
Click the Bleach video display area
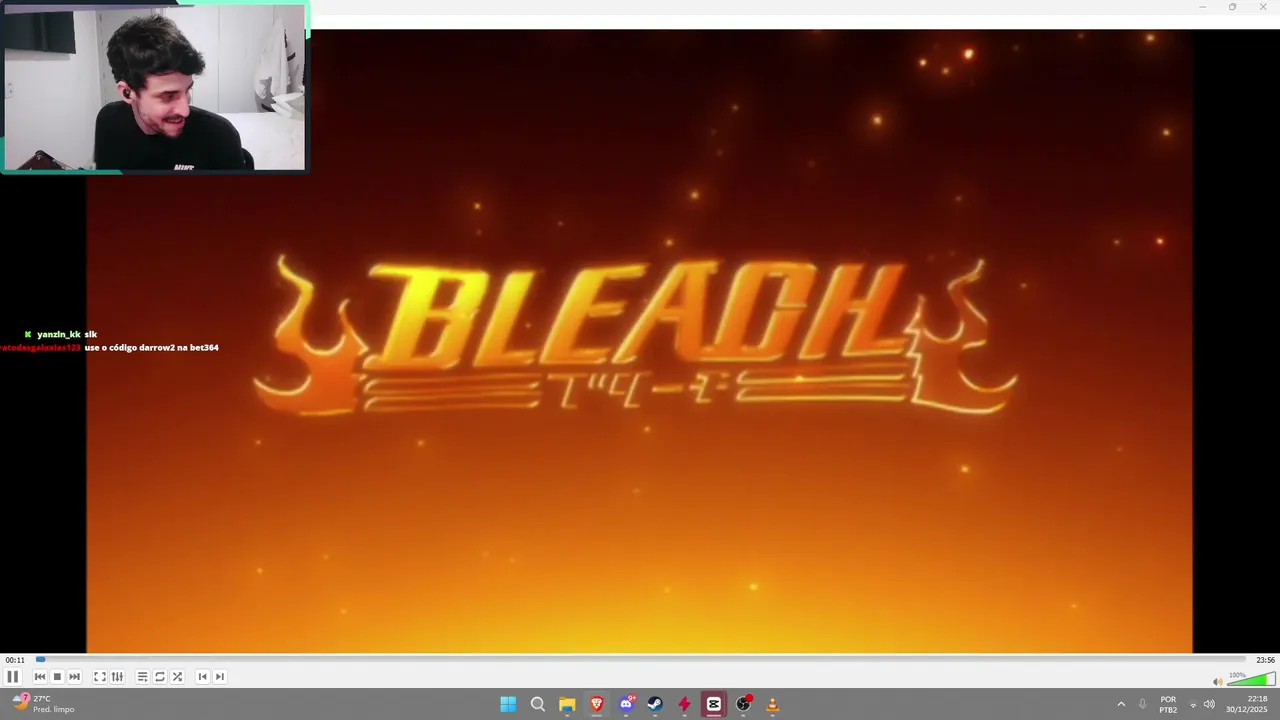click(640, 341)
